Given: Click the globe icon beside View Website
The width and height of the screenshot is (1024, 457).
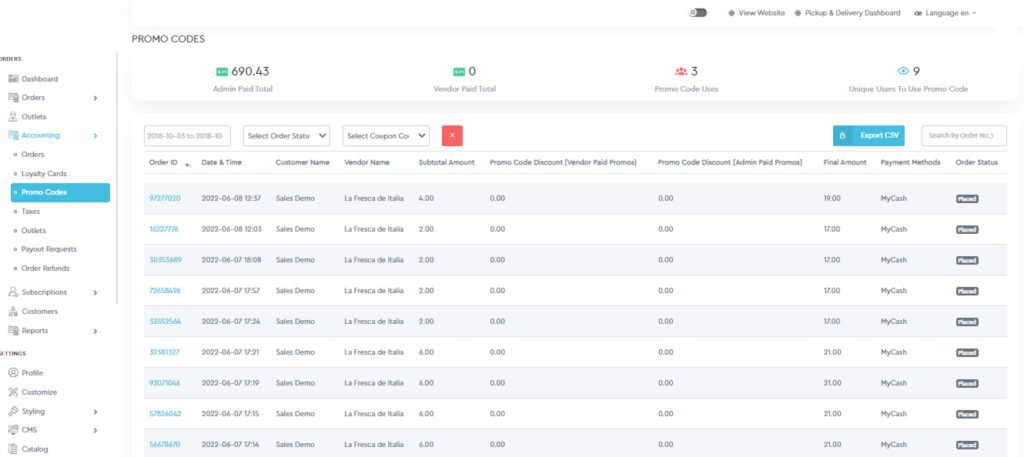Looking at the screenshot, I should (x=731, y=13).
